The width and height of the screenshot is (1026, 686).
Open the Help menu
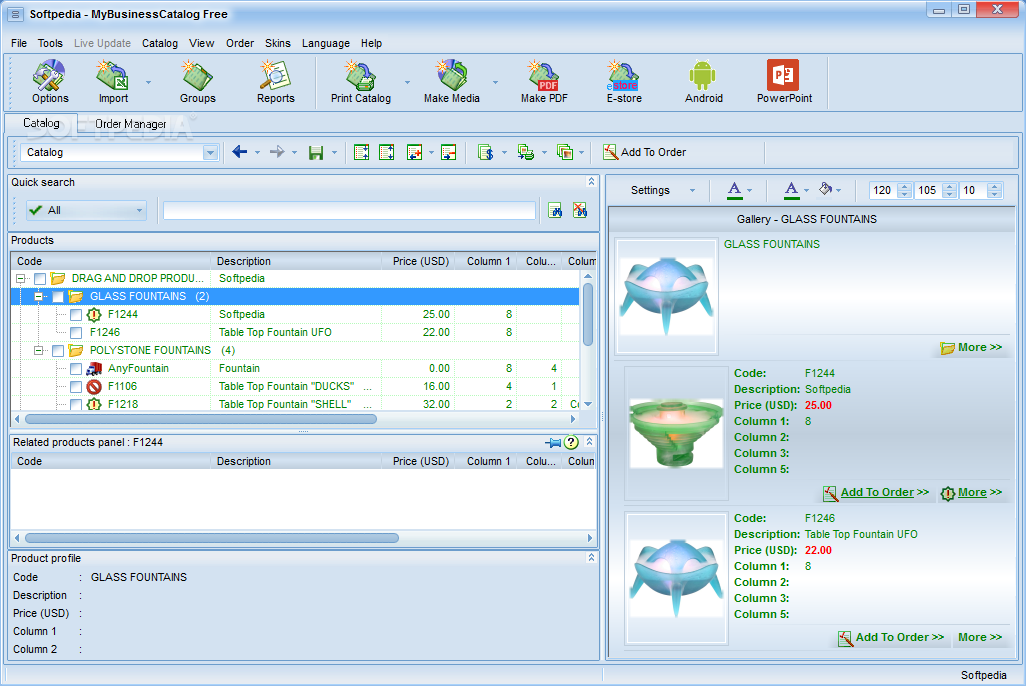click(x=371, y=43)
